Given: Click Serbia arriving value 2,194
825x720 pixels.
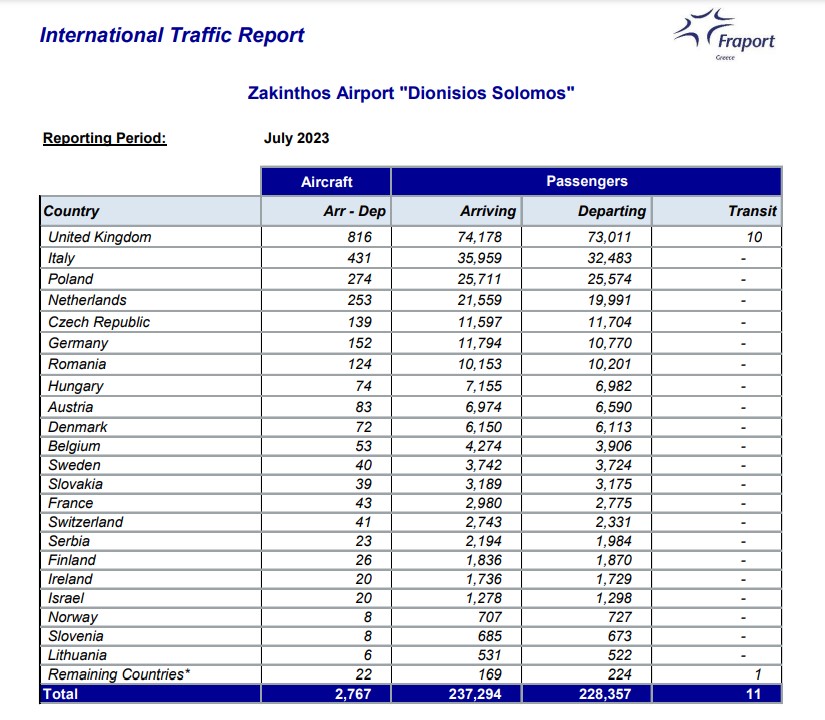Looking at the screenshot, I should click(x=484, y=541).
